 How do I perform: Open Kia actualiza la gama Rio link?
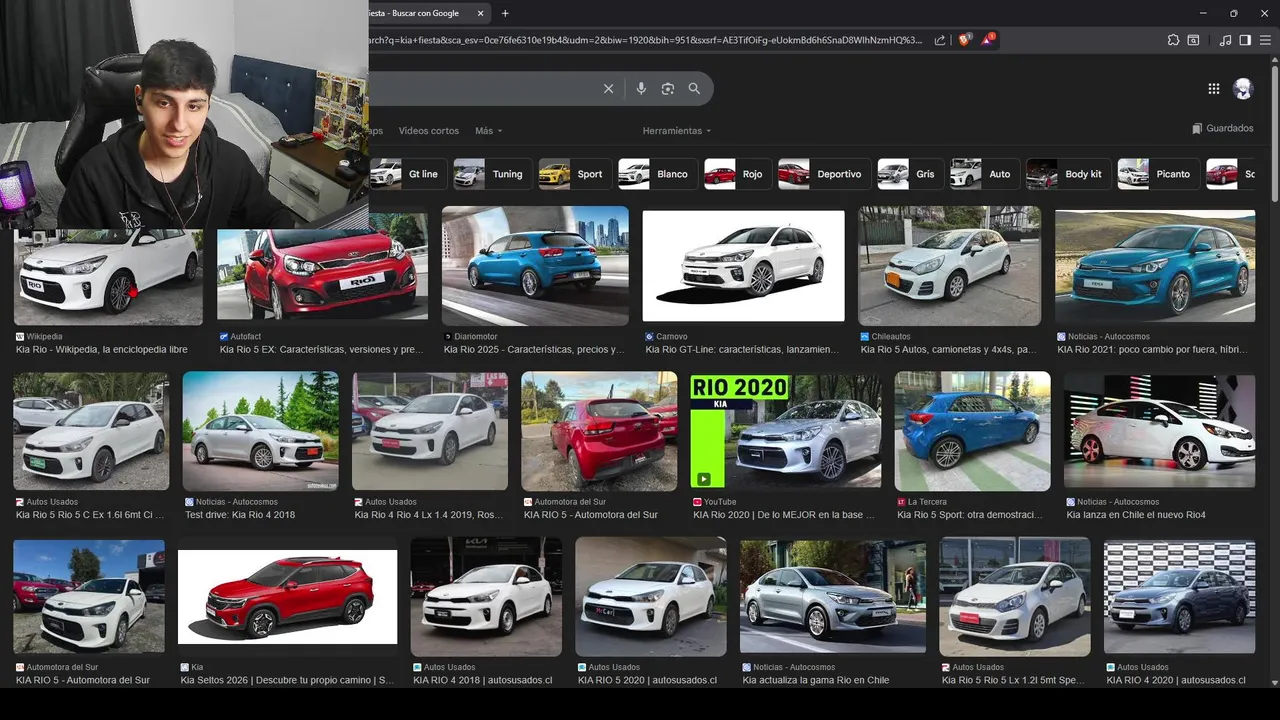[816, 680]
